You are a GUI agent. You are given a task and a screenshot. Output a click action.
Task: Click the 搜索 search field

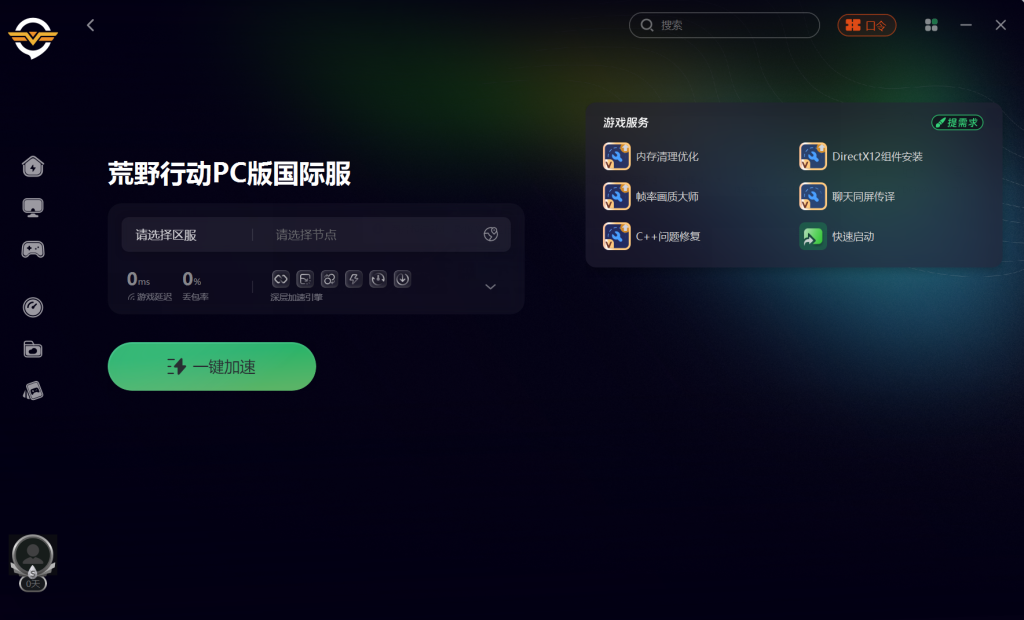tap(724, 25)
